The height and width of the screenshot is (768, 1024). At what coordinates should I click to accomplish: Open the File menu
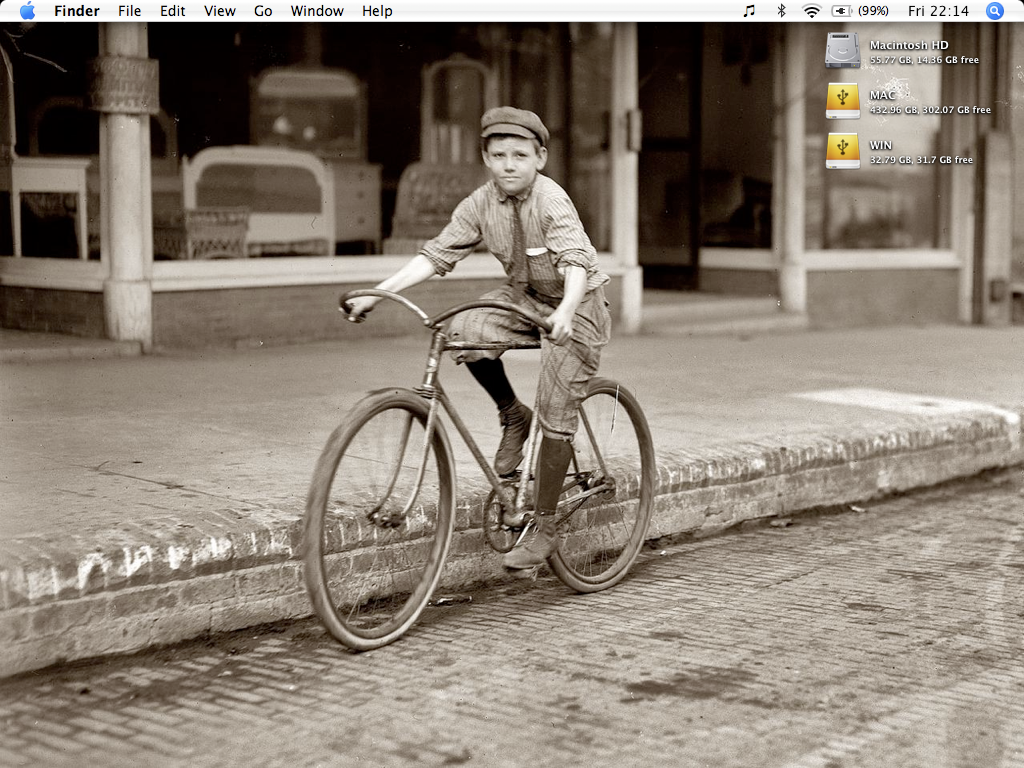129,11
